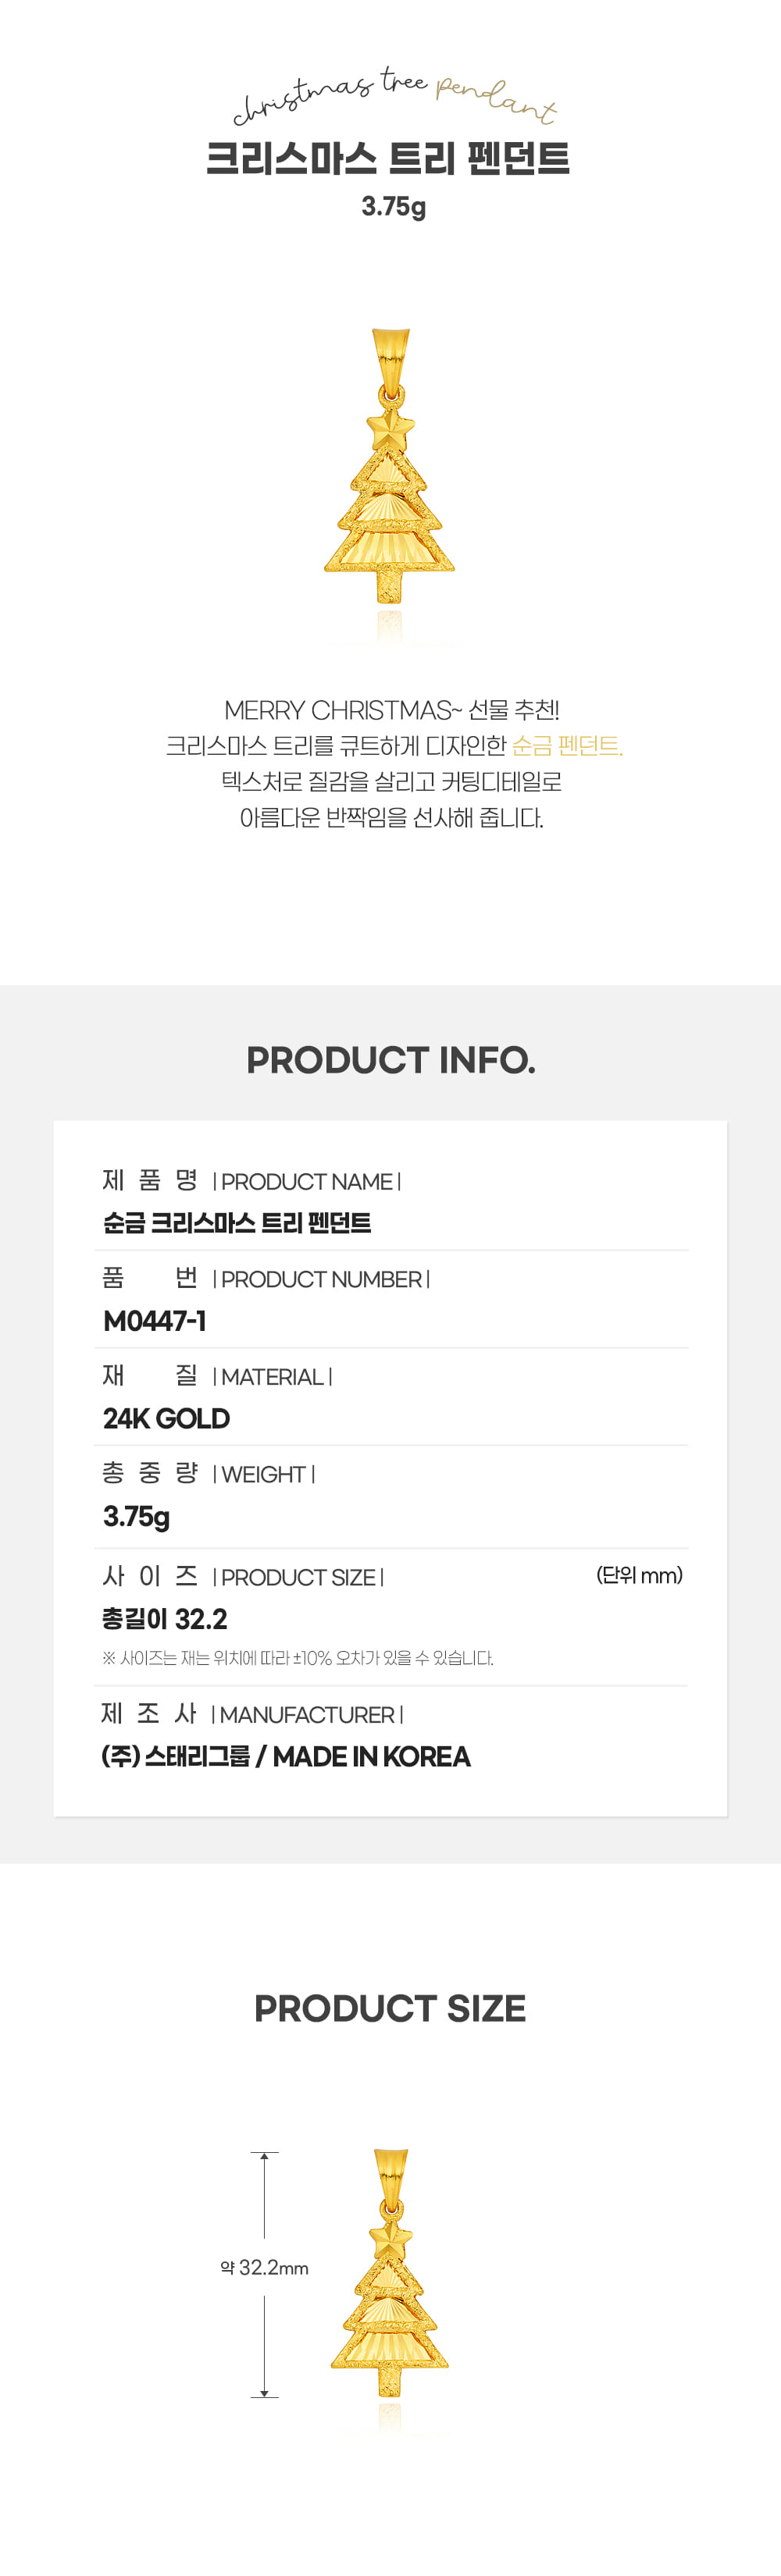Click the (단위 mm) unit note
Viewport: 781px width, 2576px height.
(639, 1576)
